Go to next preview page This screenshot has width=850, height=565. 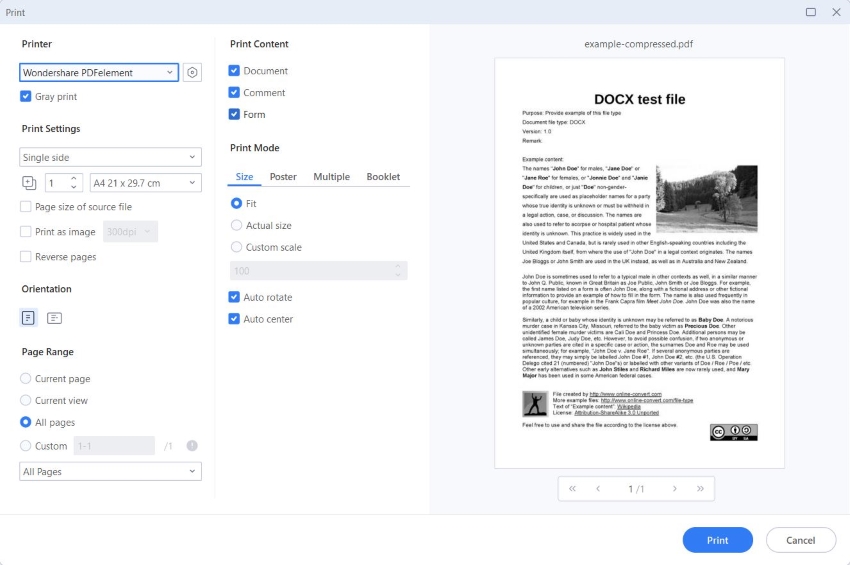[674, 489]
